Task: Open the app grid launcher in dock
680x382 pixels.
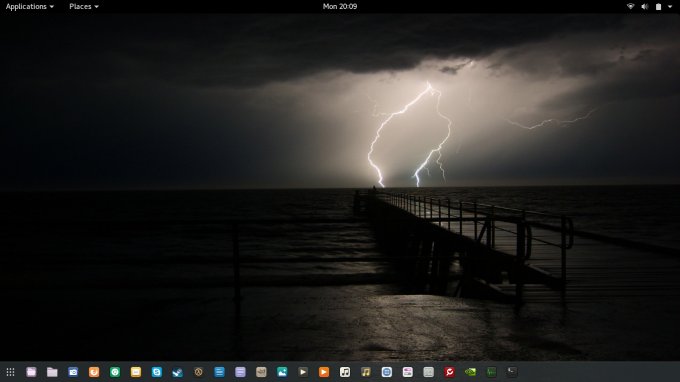Action: [x=10, y=372]
